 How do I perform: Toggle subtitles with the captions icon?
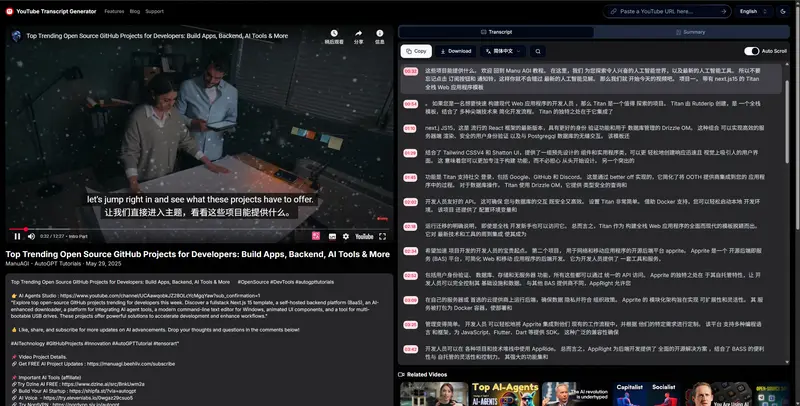tap(332, 236)
